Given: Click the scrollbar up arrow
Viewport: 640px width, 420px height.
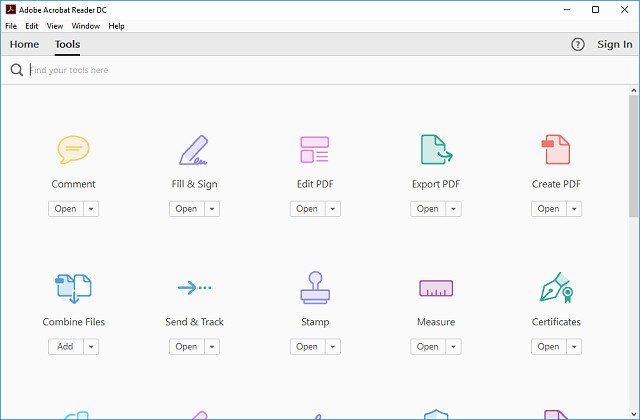Looking at the screenshot, I should [633, 91].
